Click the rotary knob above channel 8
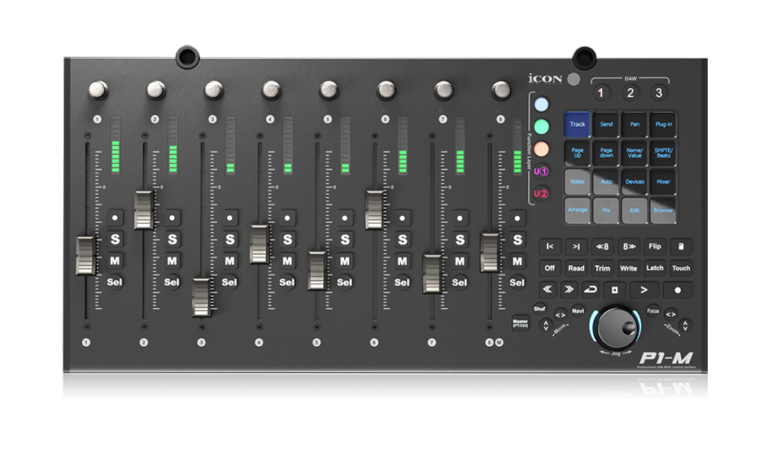Screen dimensions: 768x452 [501, 90]
